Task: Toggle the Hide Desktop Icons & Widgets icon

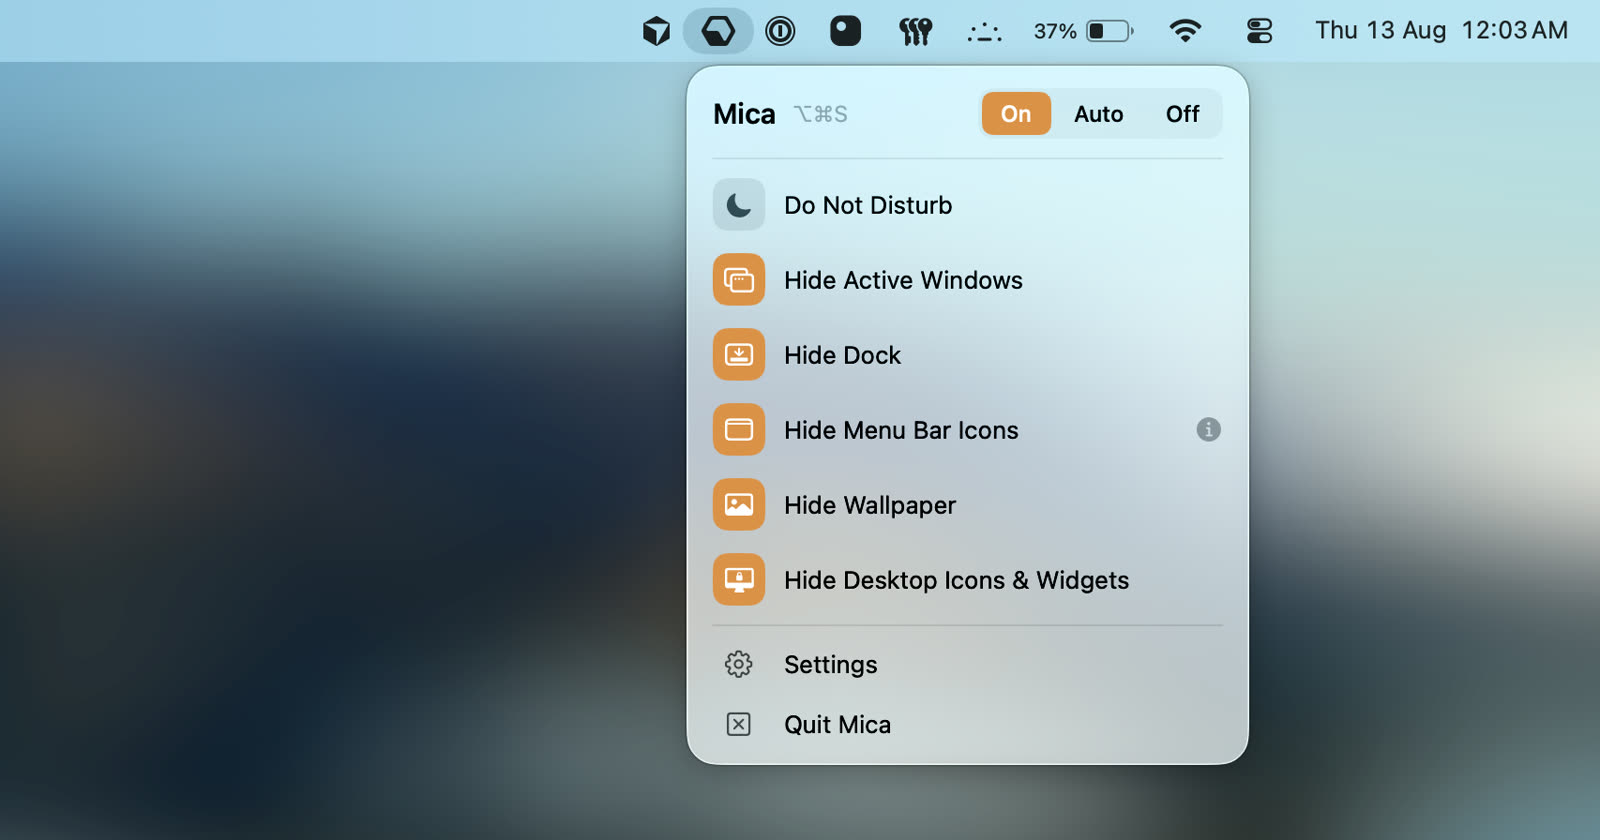Action: point(739,580)
